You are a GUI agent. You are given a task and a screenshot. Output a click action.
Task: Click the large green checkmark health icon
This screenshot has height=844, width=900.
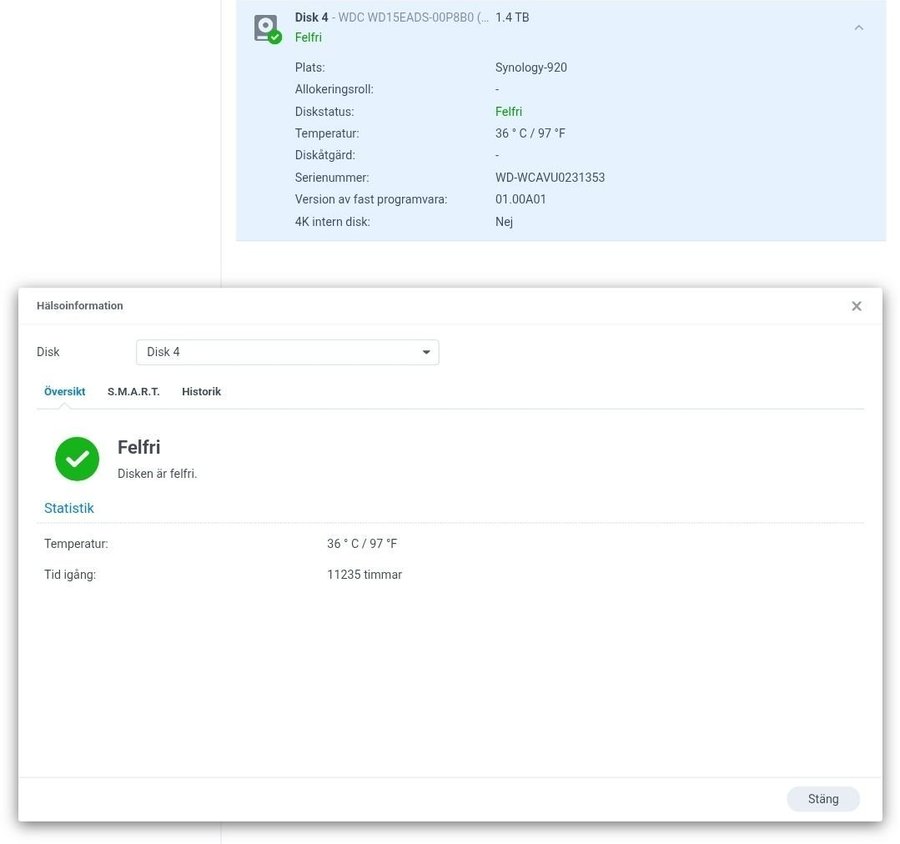coord(77,459)
